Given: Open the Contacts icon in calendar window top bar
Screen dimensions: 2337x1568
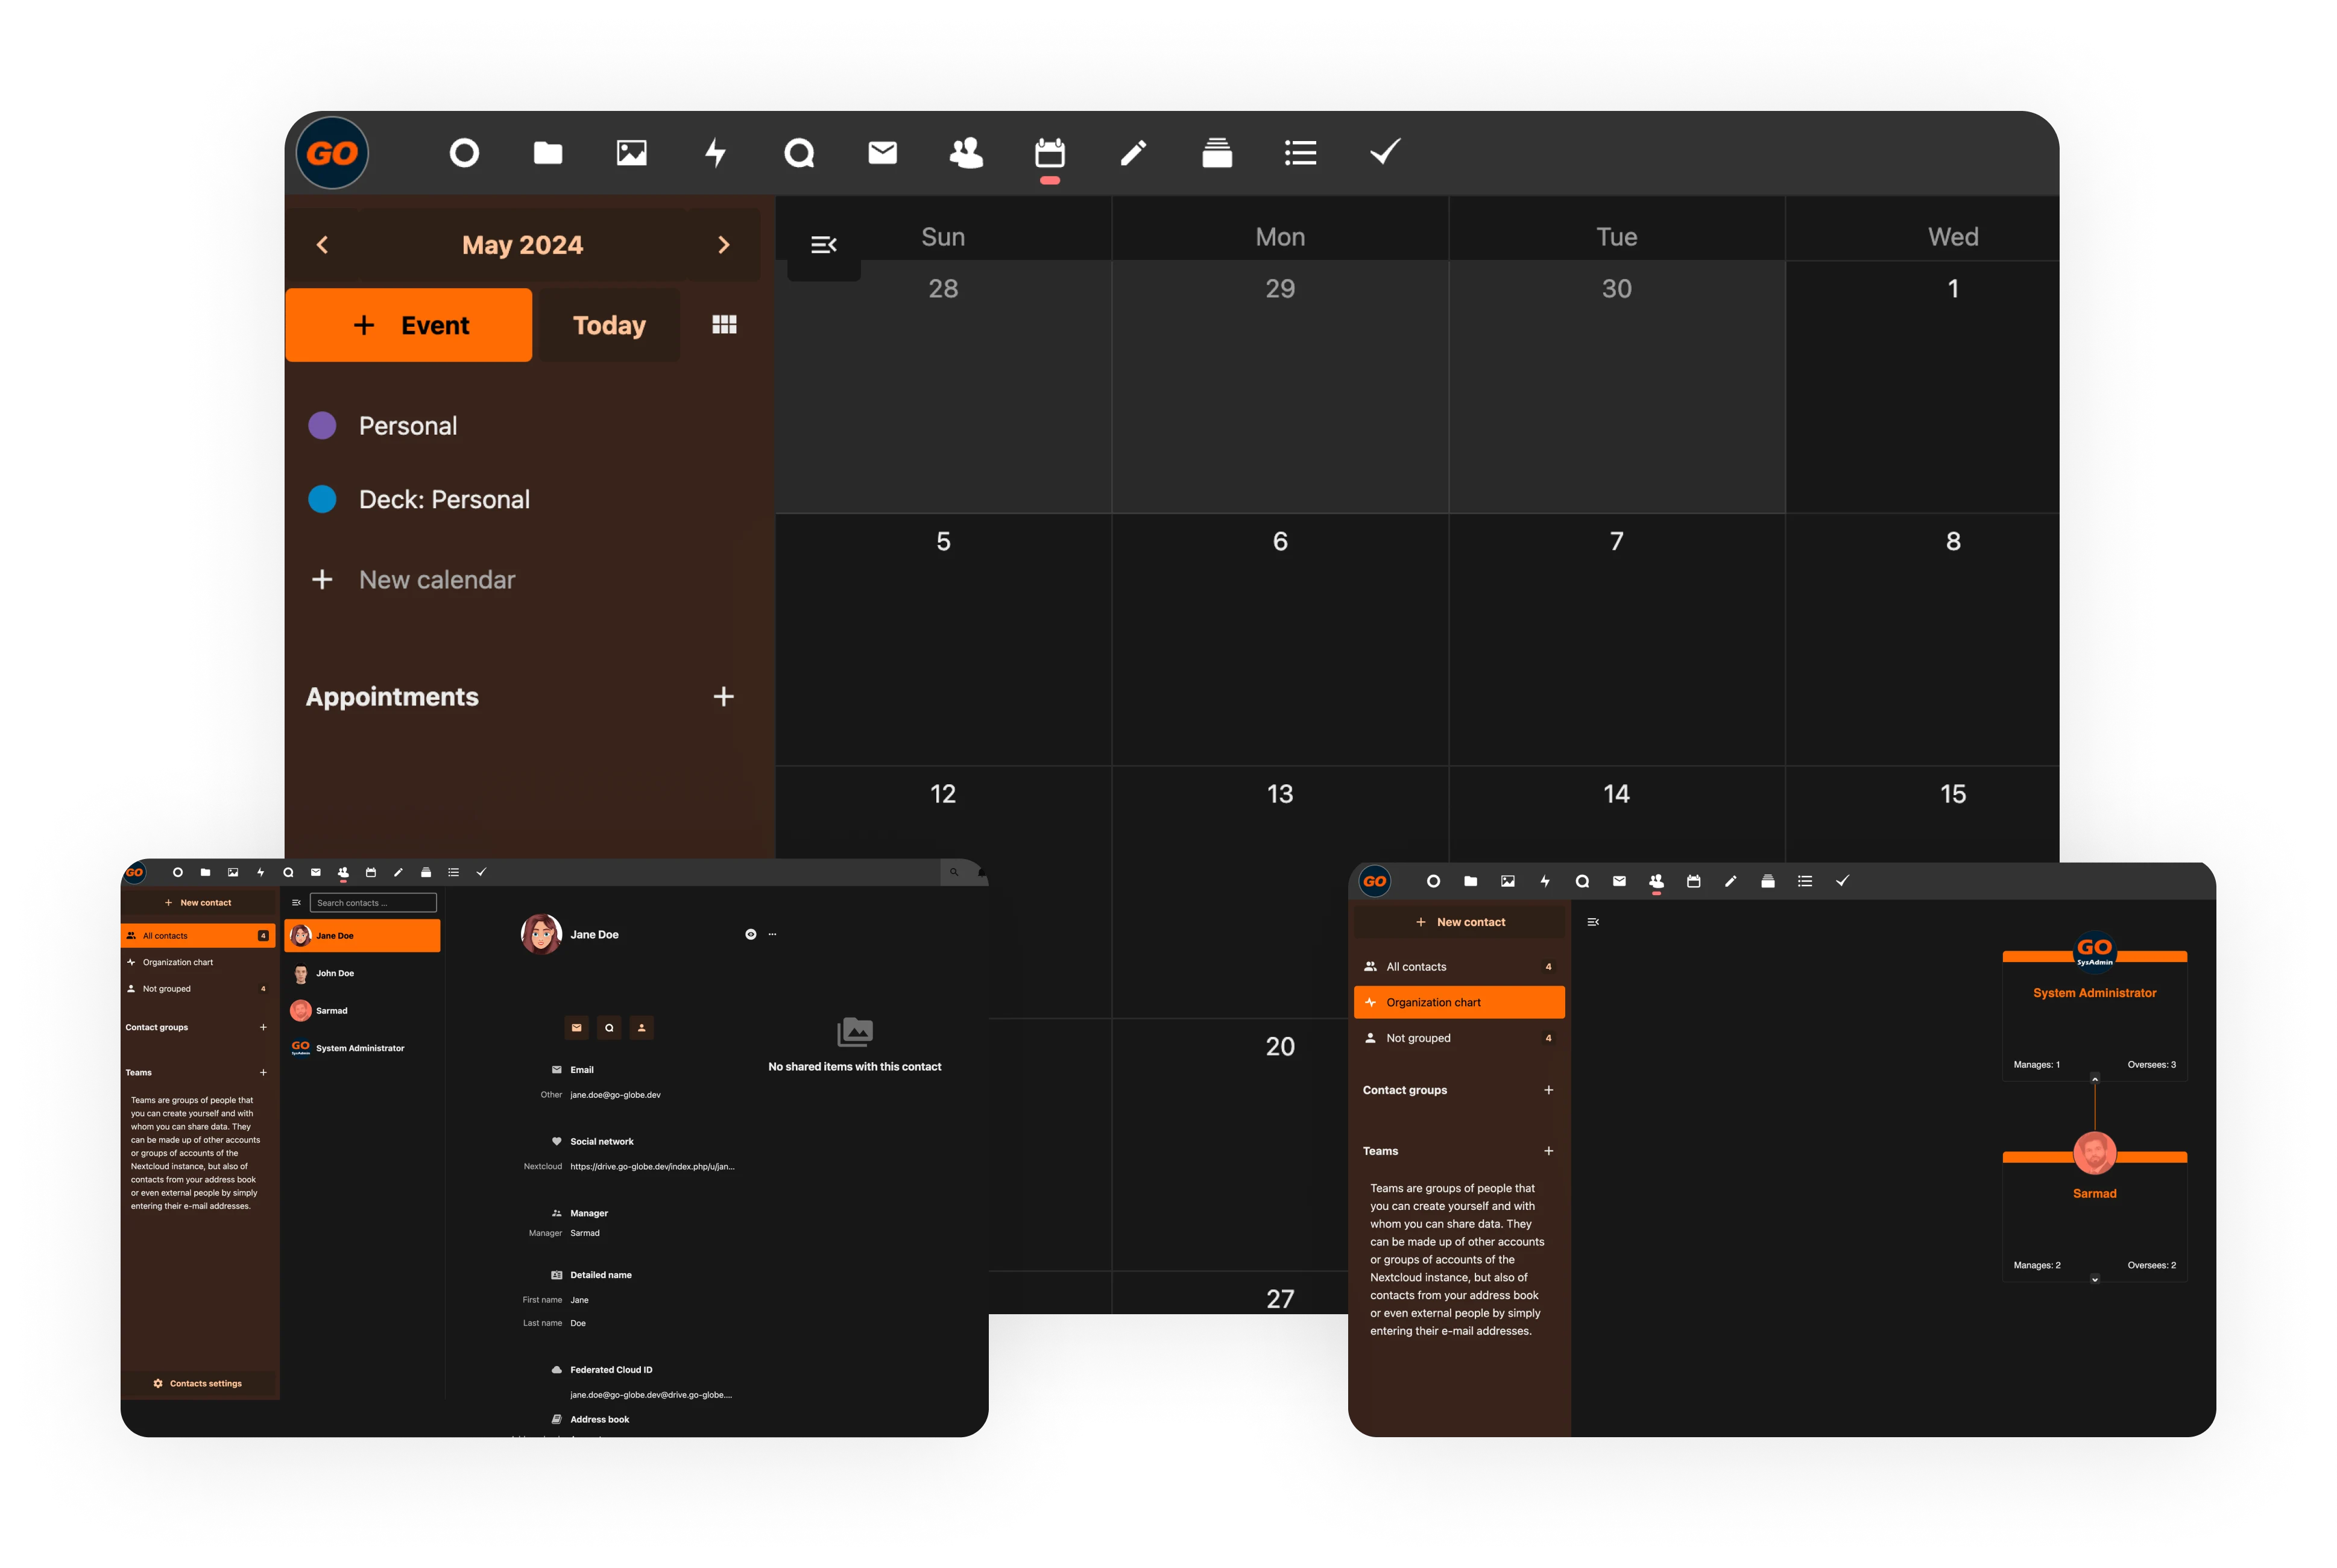Looking at the screenshot, I should click(966, 153).
